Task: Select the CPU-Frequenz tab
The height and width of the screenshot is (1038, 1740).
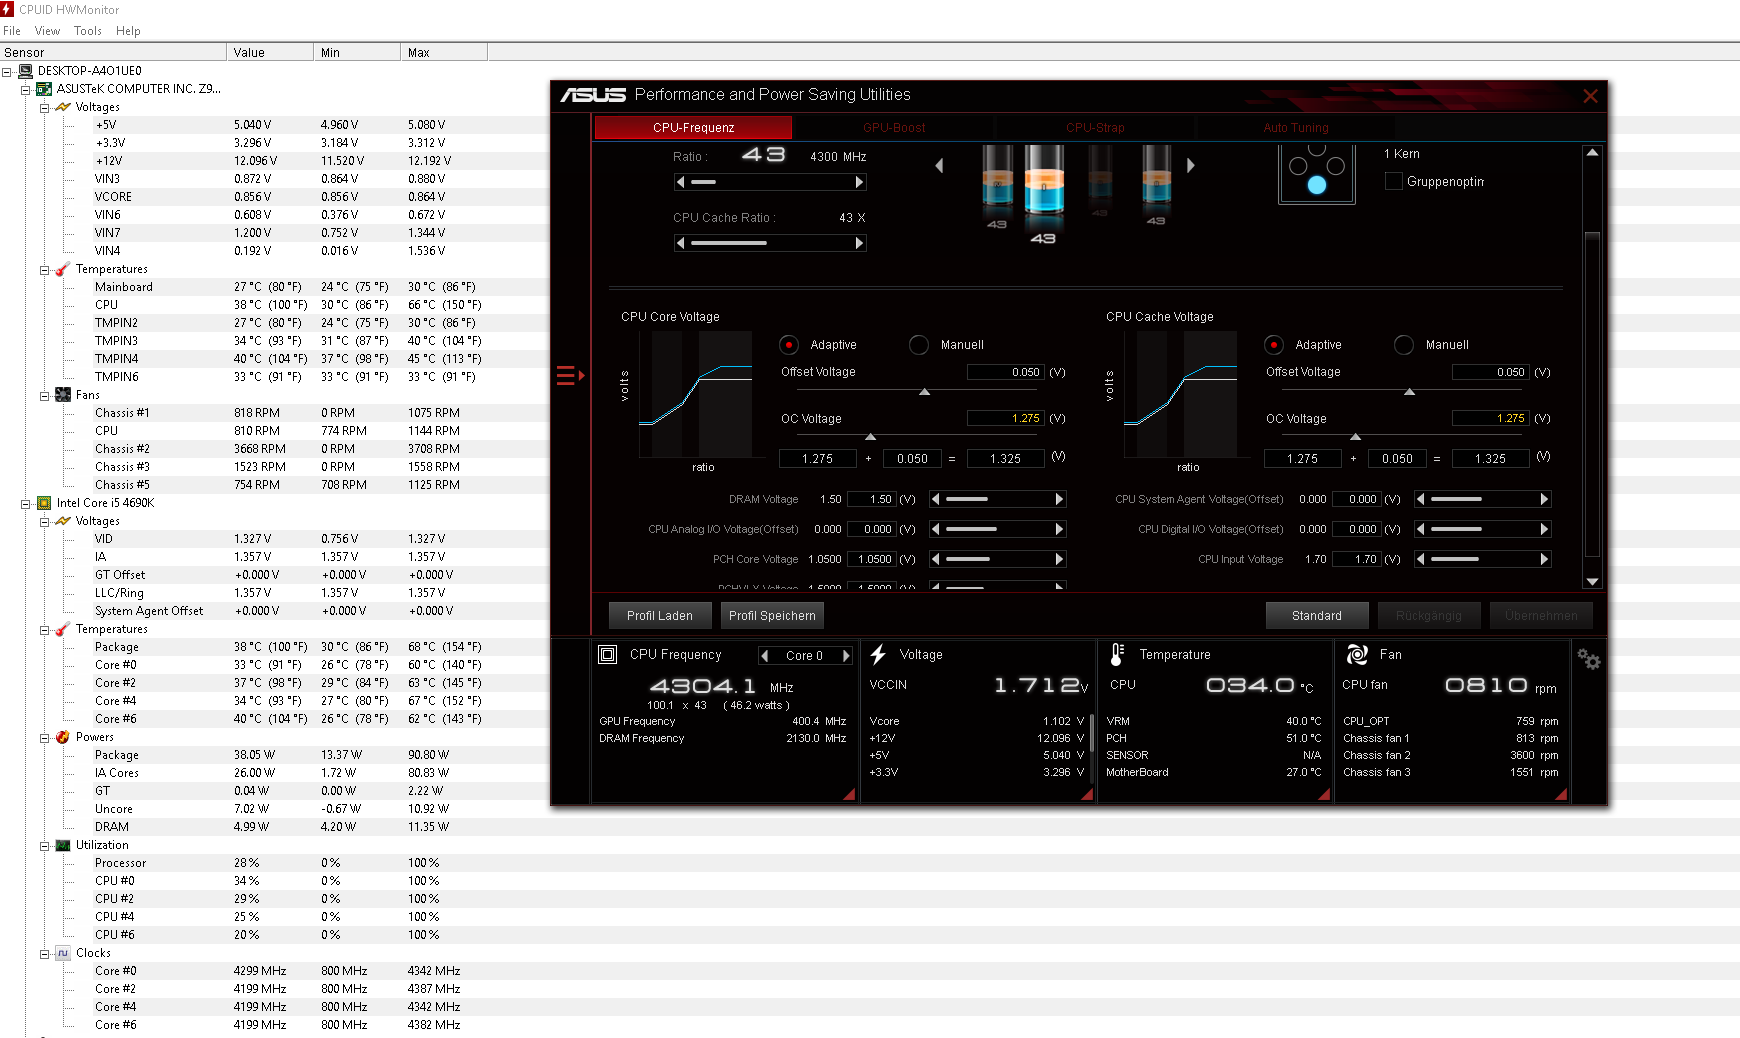Action: [x=693, y=128]
